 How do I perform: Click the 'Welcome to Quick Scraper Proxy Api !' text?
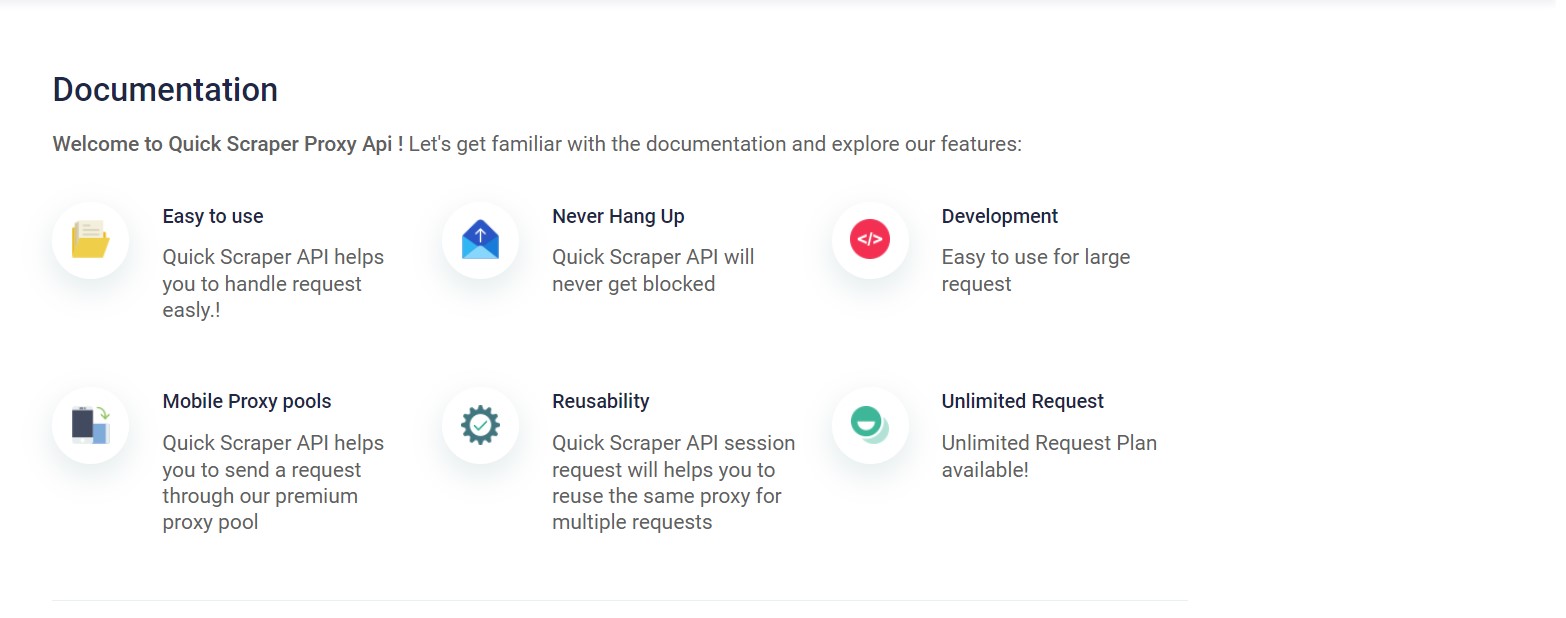[x=228, y=144]
